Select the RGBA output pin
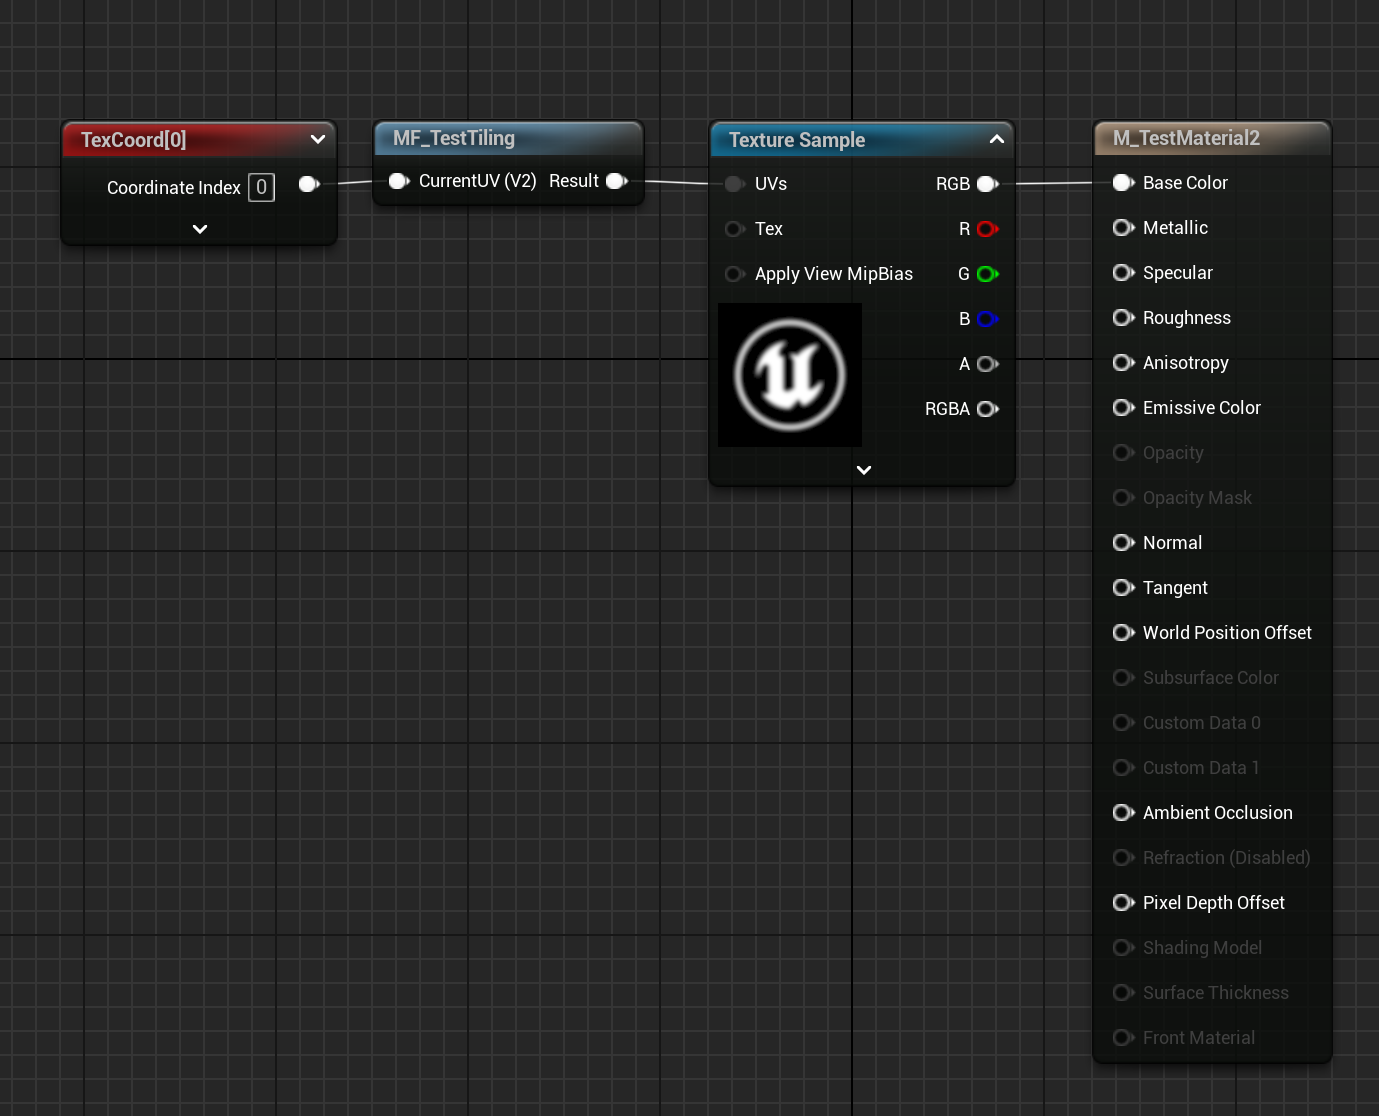 (987, 409)
